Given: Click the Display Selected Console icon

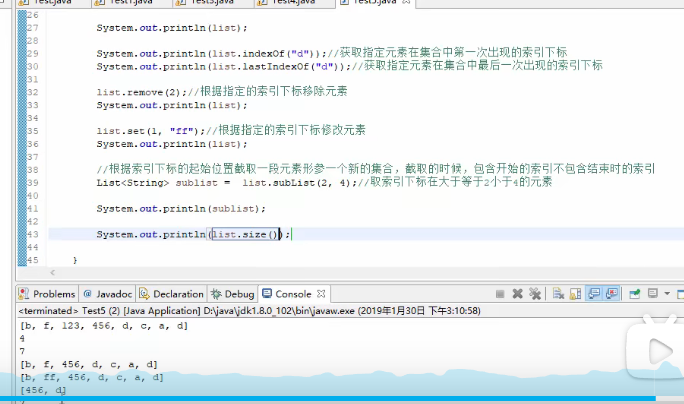Looking at the screenshot, I should [x=653, y=293].
